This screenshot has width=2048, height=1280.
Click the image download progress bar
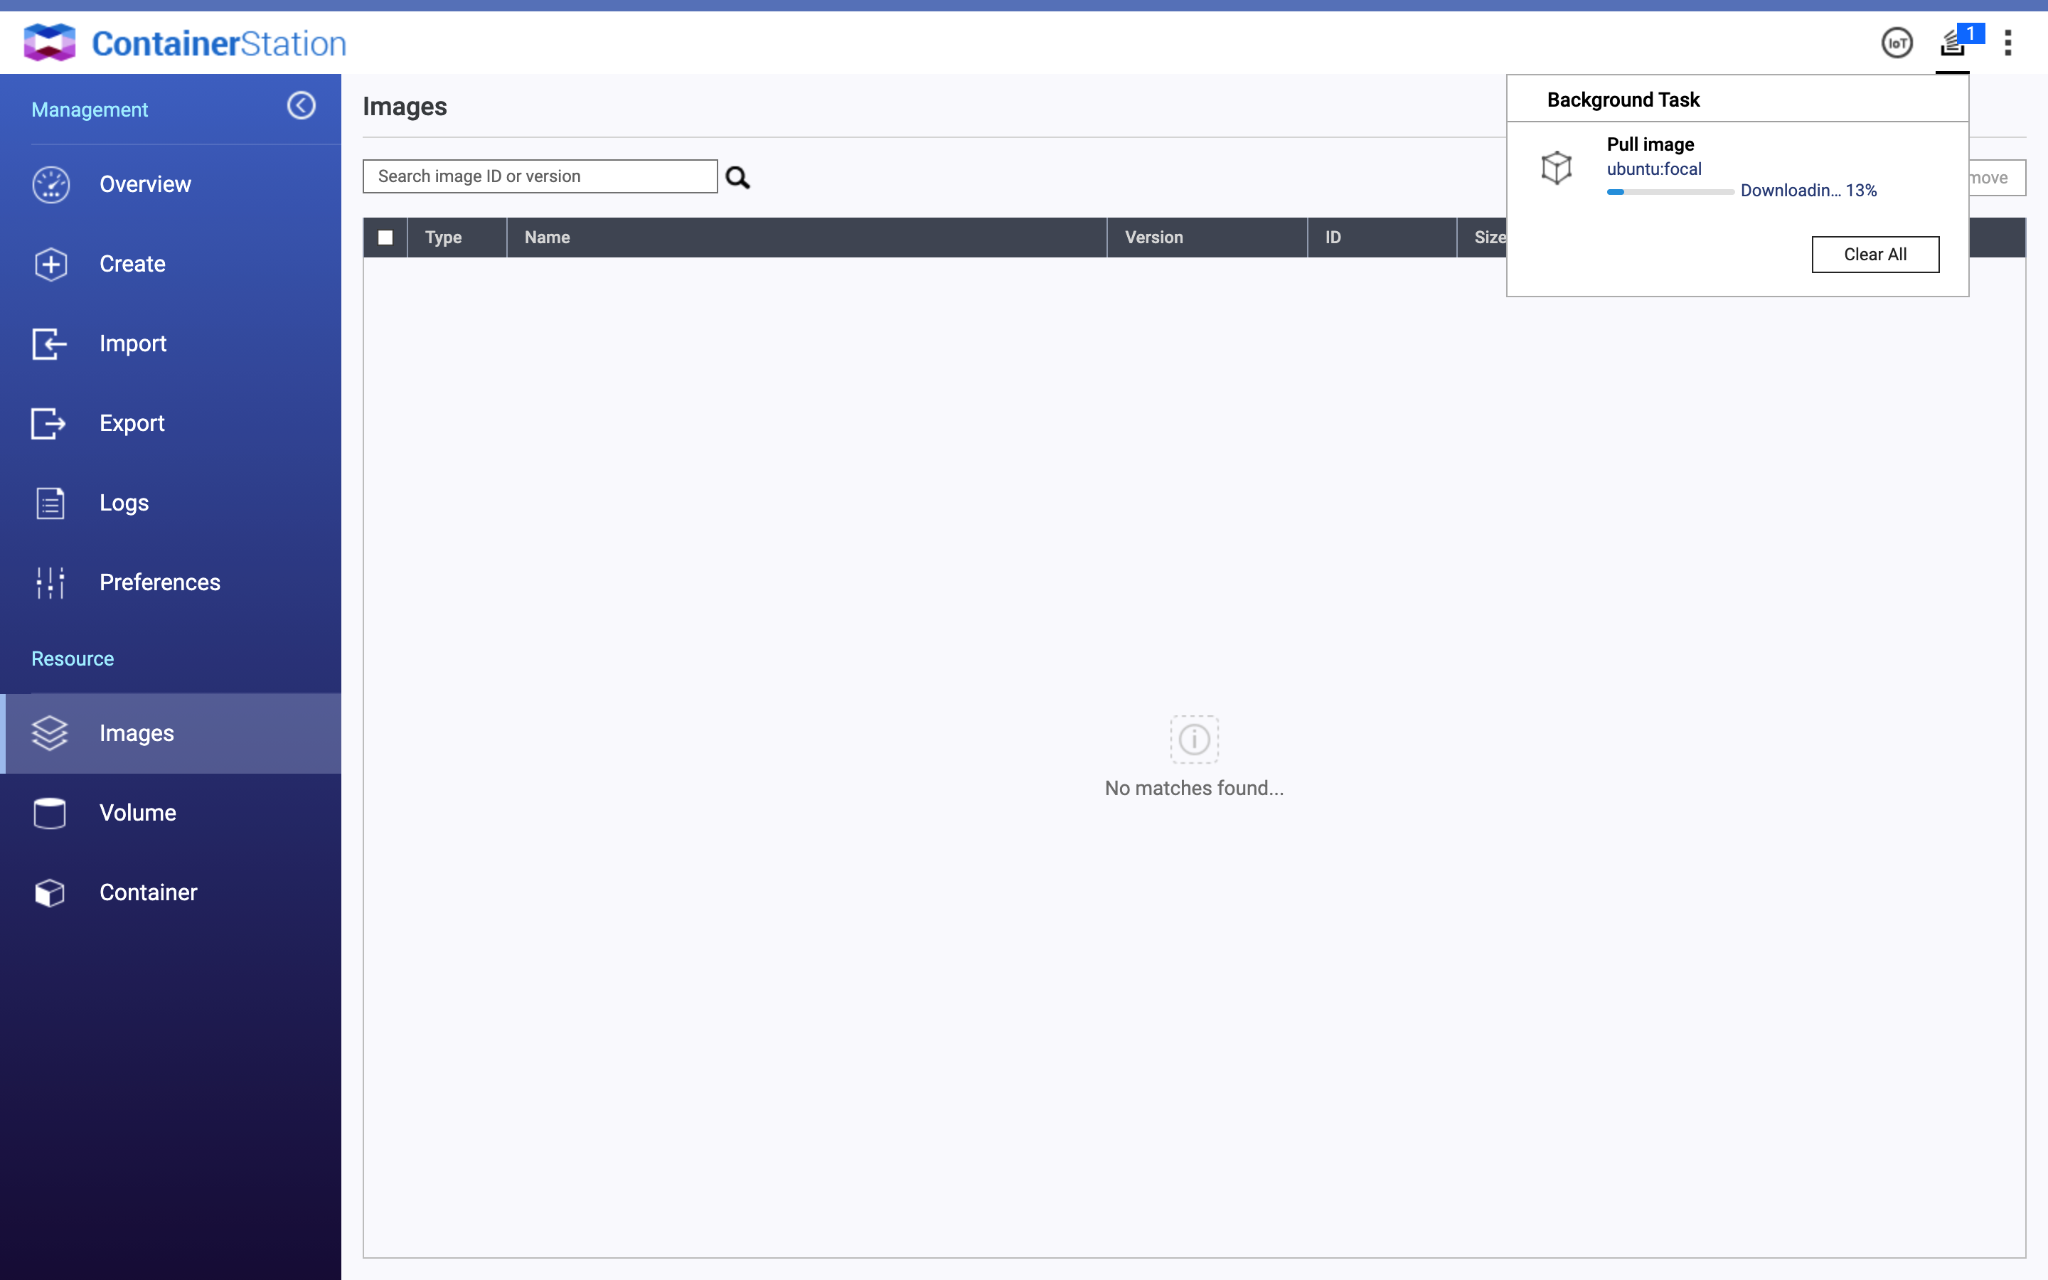[1669, 192]
